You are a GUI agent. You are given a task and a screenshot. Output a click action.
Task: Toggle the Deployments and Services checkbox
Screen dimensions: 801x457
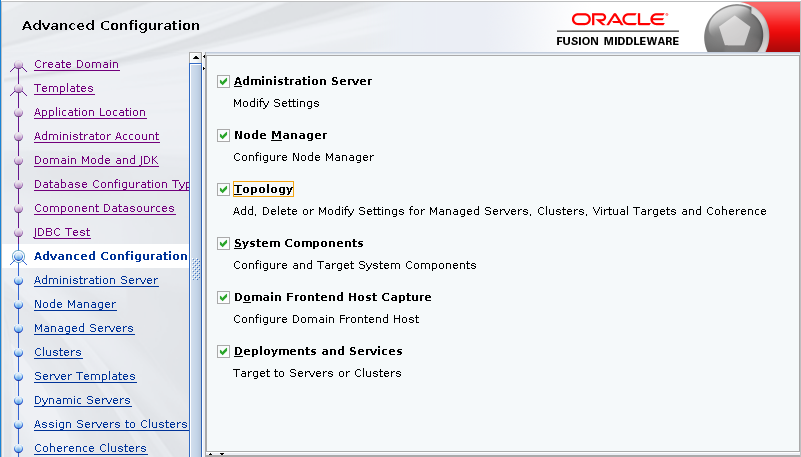click(224, 351)
